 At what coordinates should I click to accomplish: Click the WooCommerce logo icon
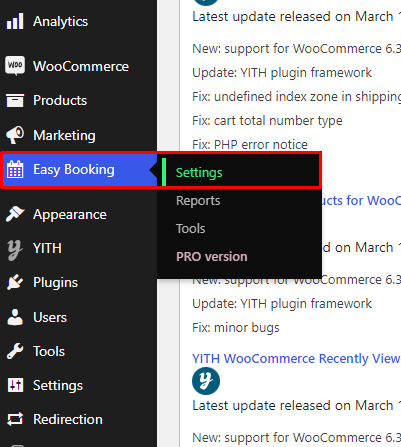coord(15,66)
